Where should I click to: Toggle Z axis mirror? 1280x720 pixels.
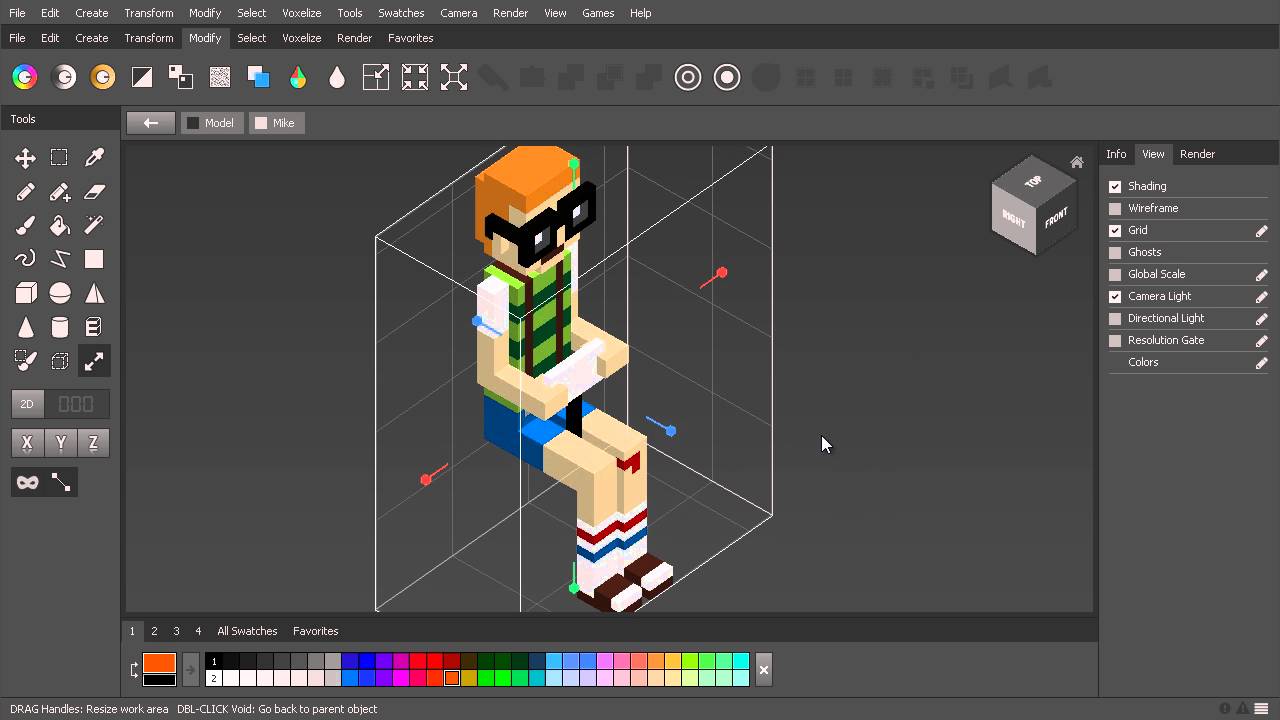(x=94, y=443)
